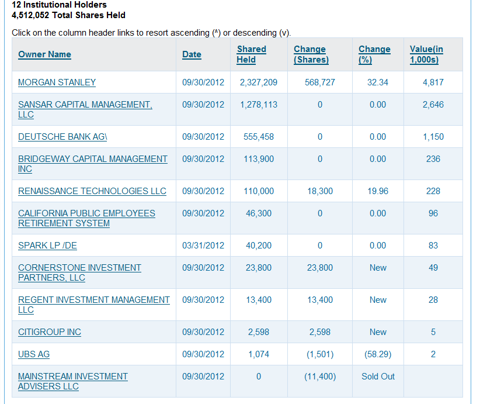The width and height of the screenshot is (480, 404).
Task: Select Morgan Stanley shares held 2,327,209
Action: click(258, 82)
